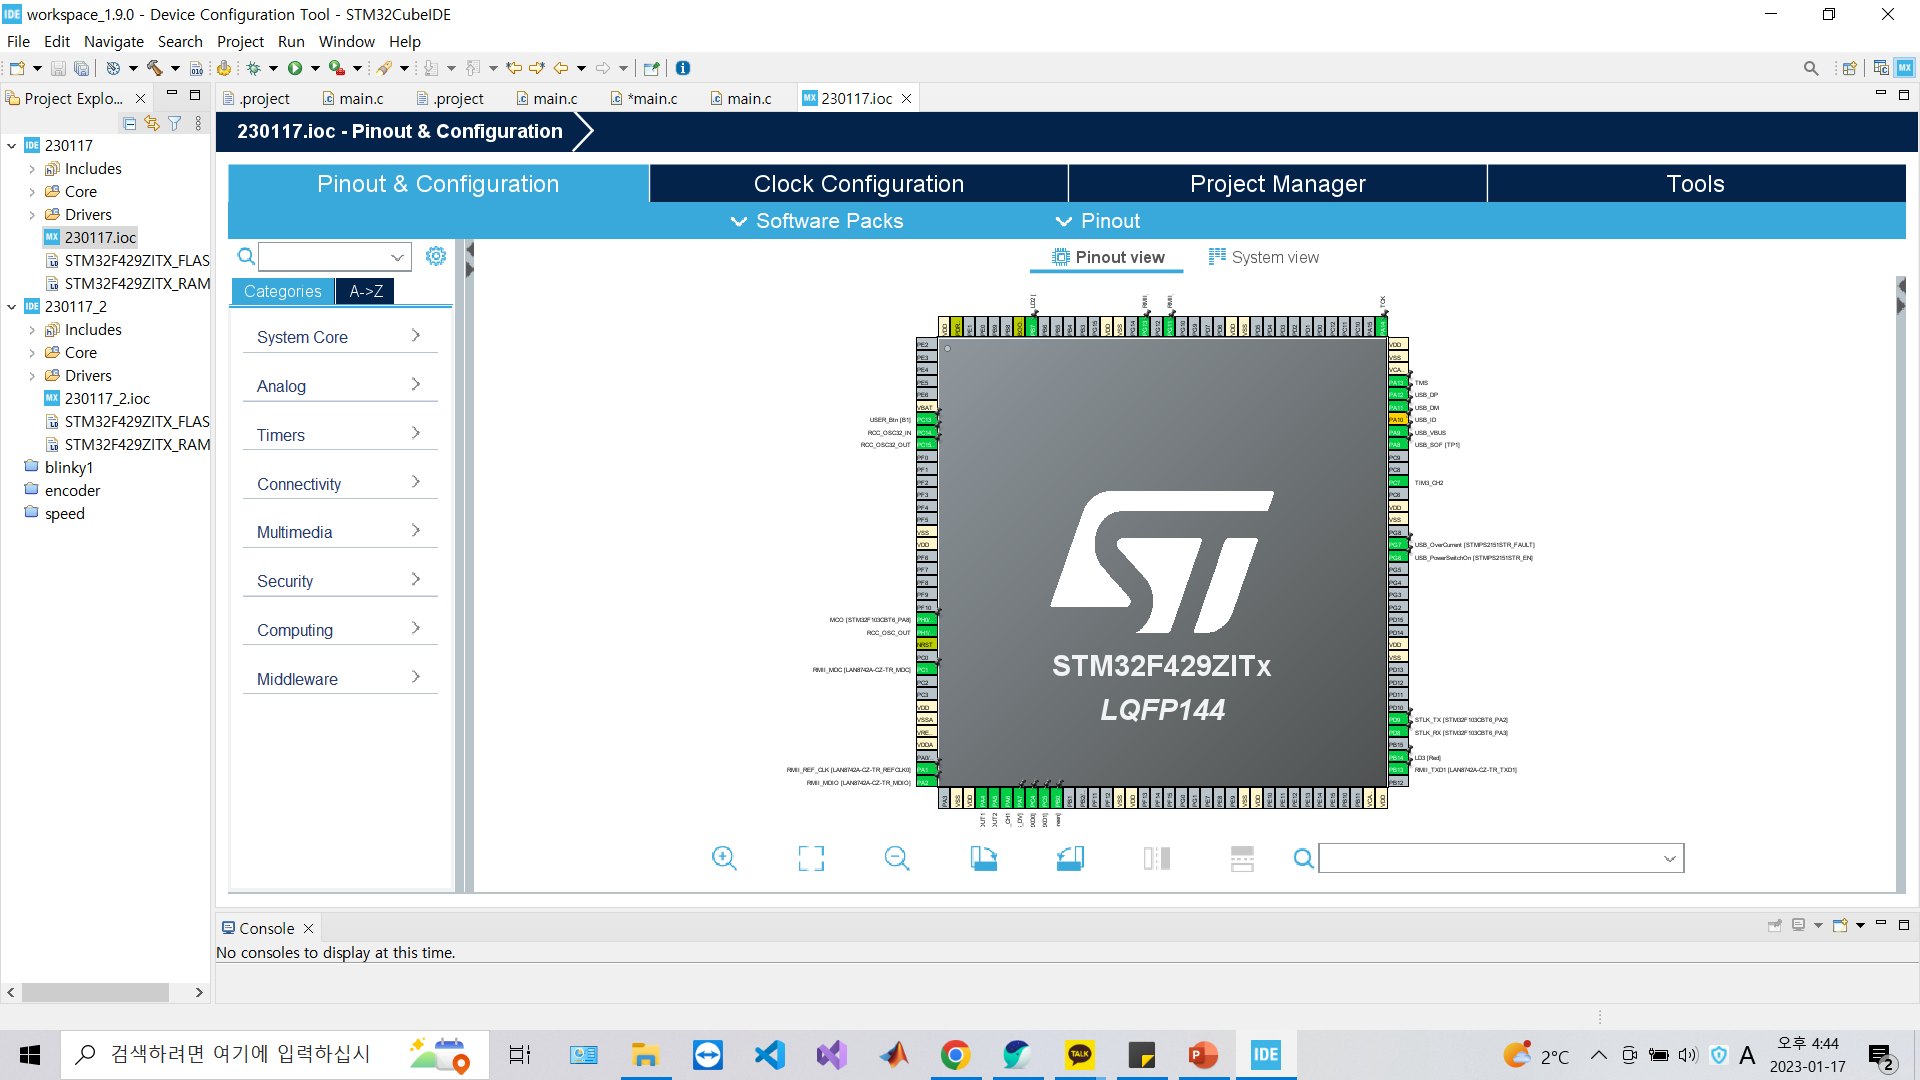
Task: Open the Clock Configuration tab
Action: point(858,184)
